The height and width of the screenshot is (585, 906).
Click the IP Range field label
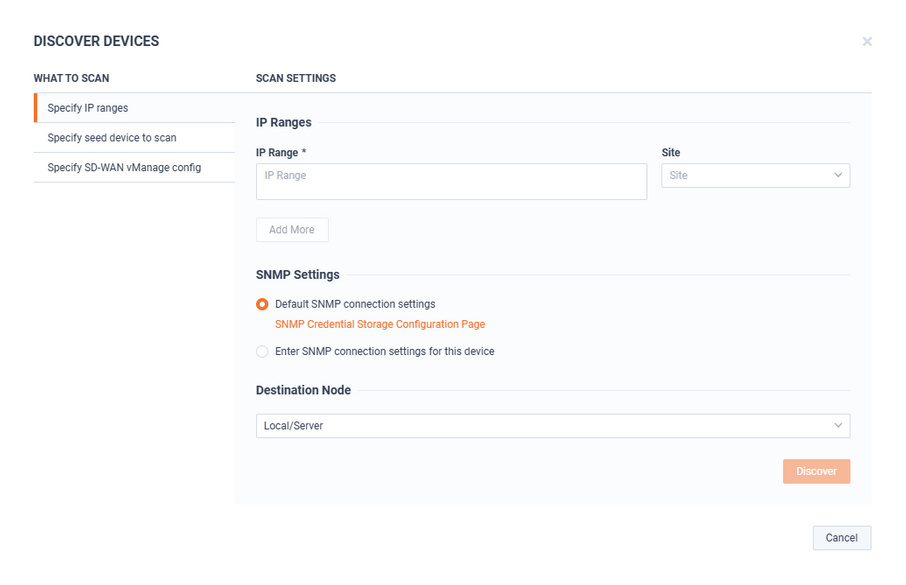[281, 153]
